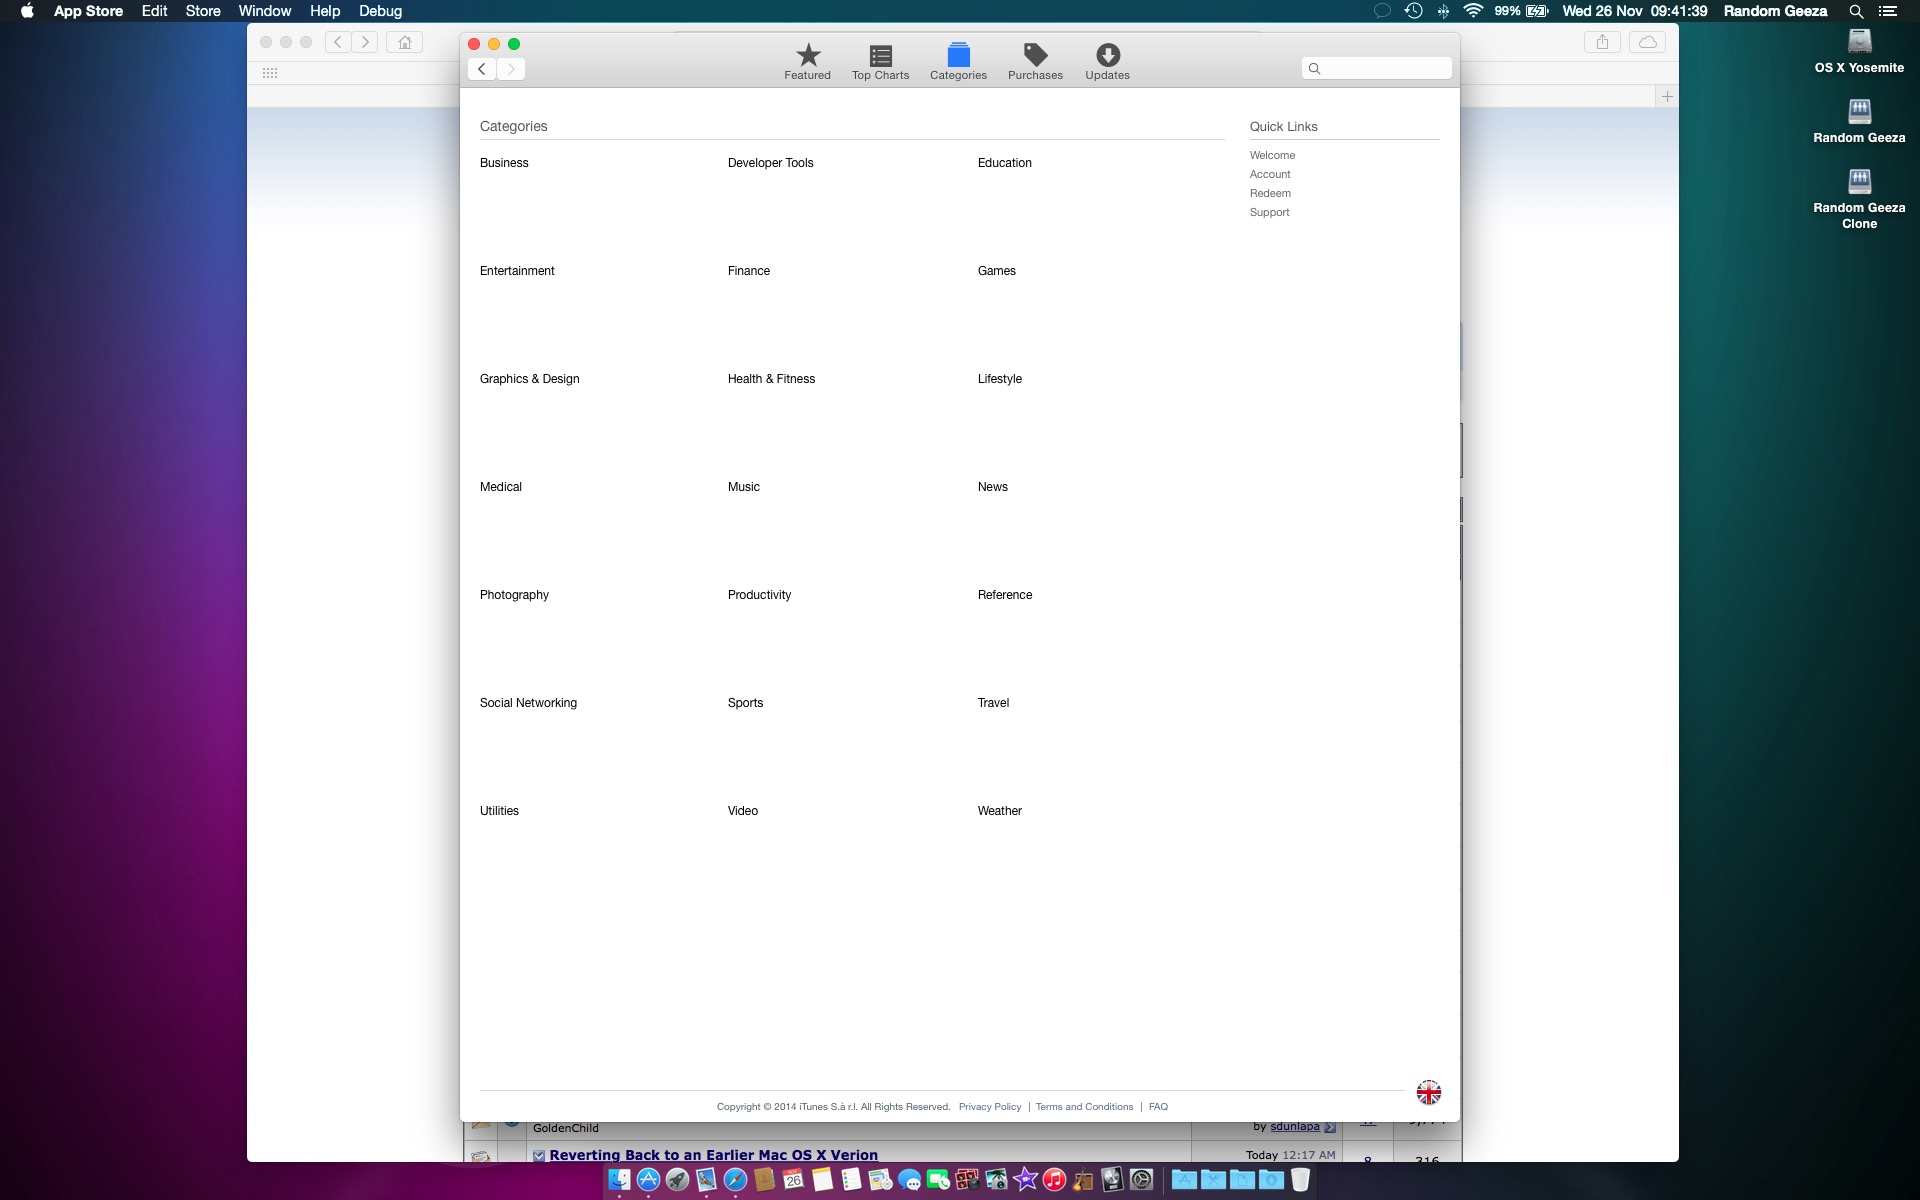Open iMovie star icon in Dock
The width and height of the screenshot is (1920, 1200).
click(1025, 1180)
